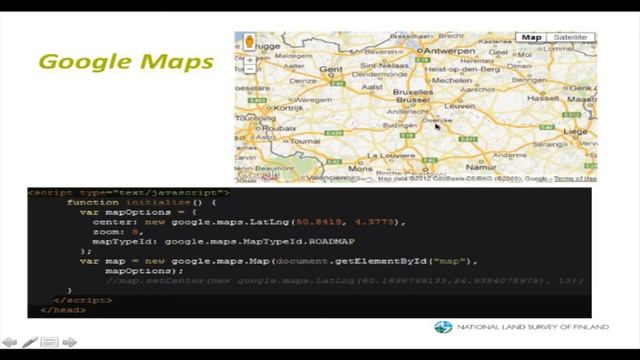Screen dimensions: 640x360
Task: Click the var mapOptions code line
Action: pos(138,212)
